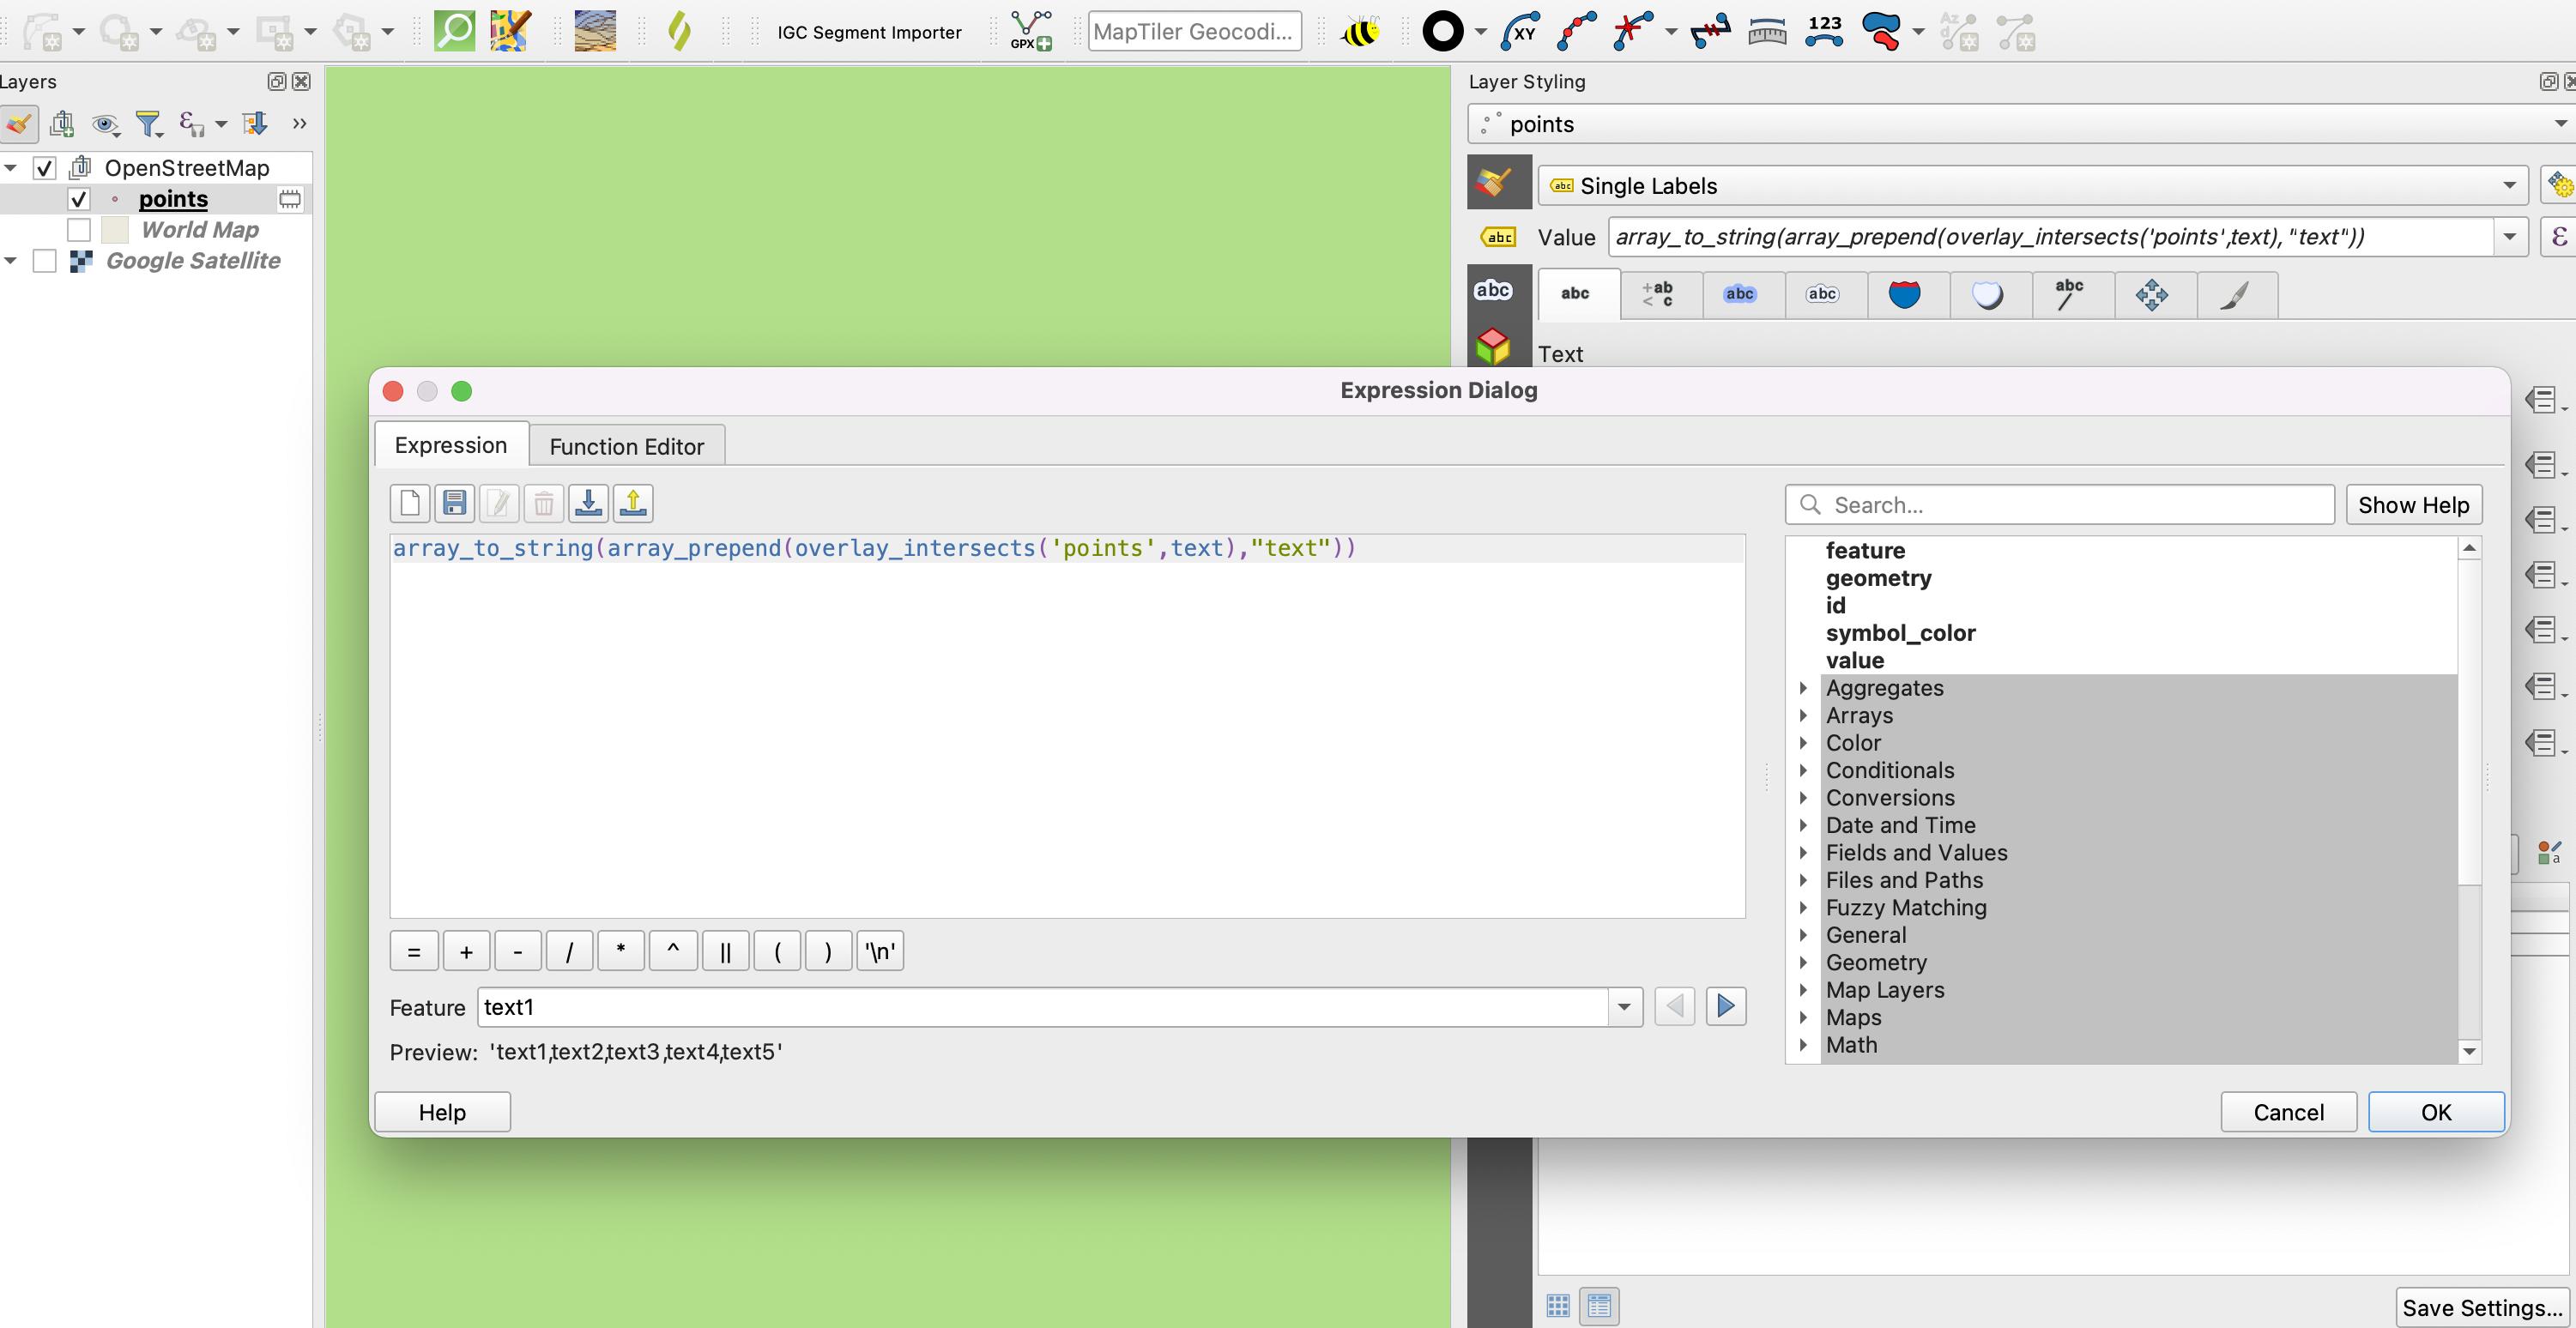This screenshot has height=1328, width=2576.
Task: Go to next feature with right arrow
Action: (1726, 1006)
